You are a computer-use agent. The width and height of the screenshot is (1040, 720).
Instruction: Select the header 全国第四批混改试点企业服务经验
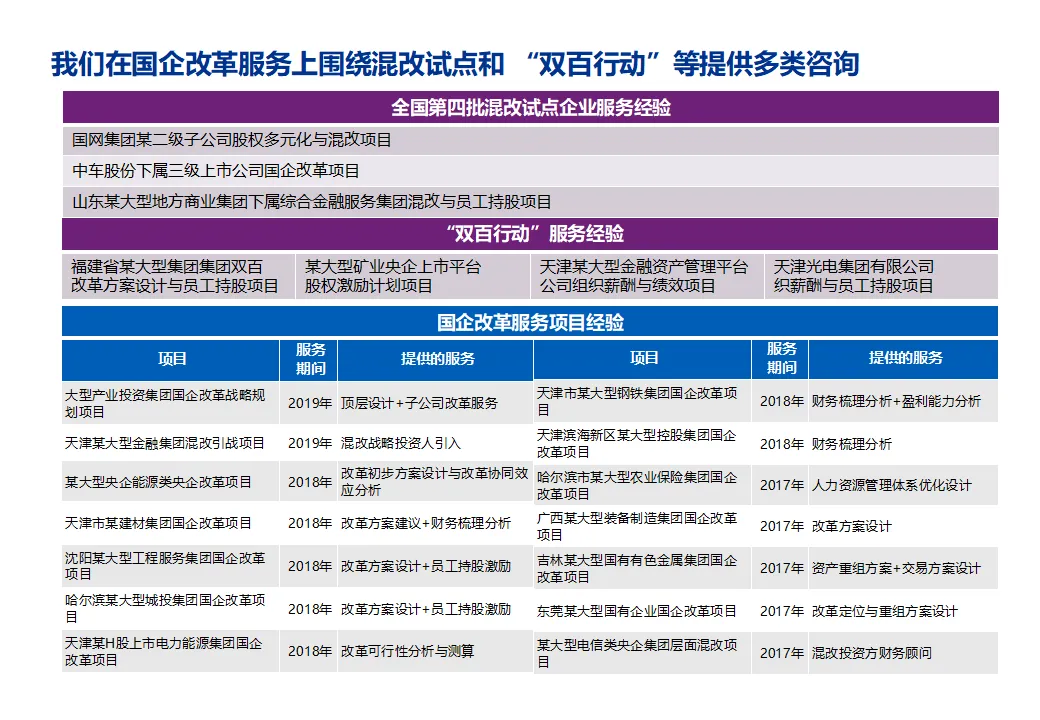point(531,107)
